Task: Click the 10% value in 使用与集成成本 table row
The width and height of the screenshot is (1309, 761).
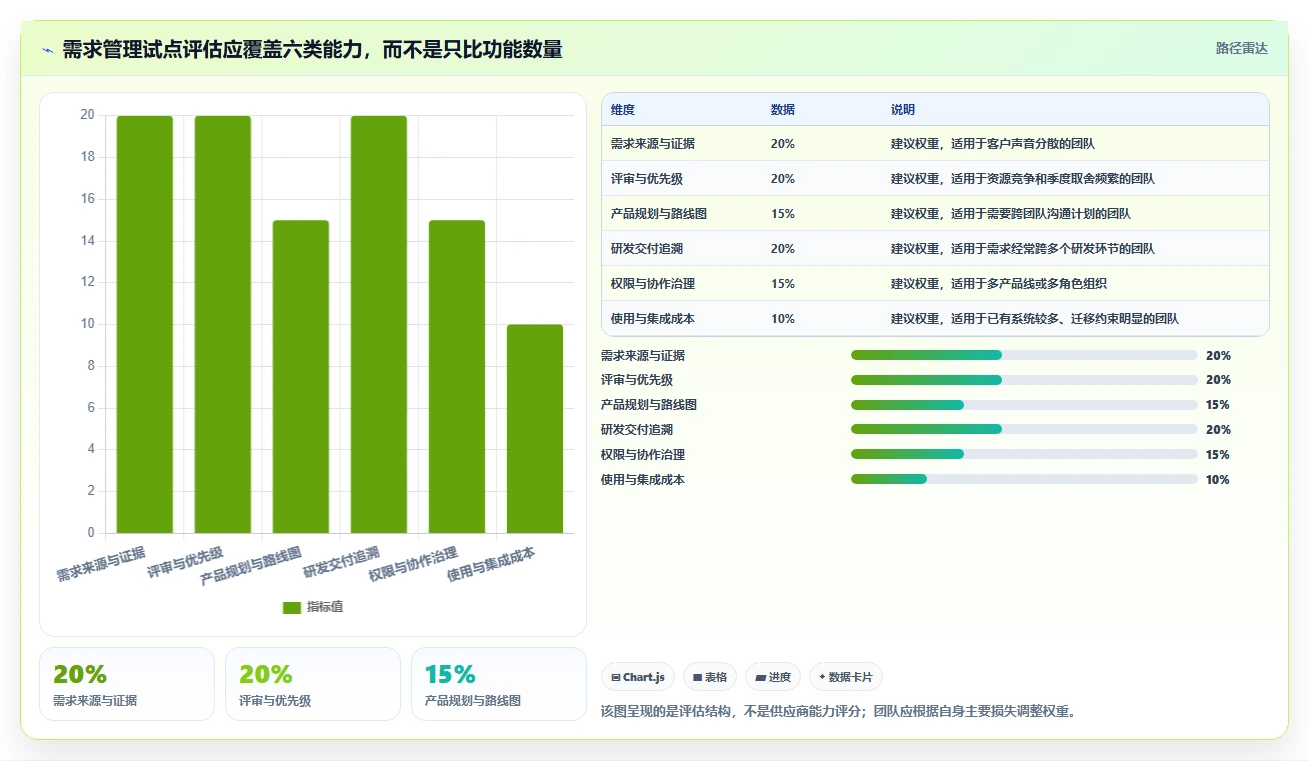Action: (x=783, y=319)
